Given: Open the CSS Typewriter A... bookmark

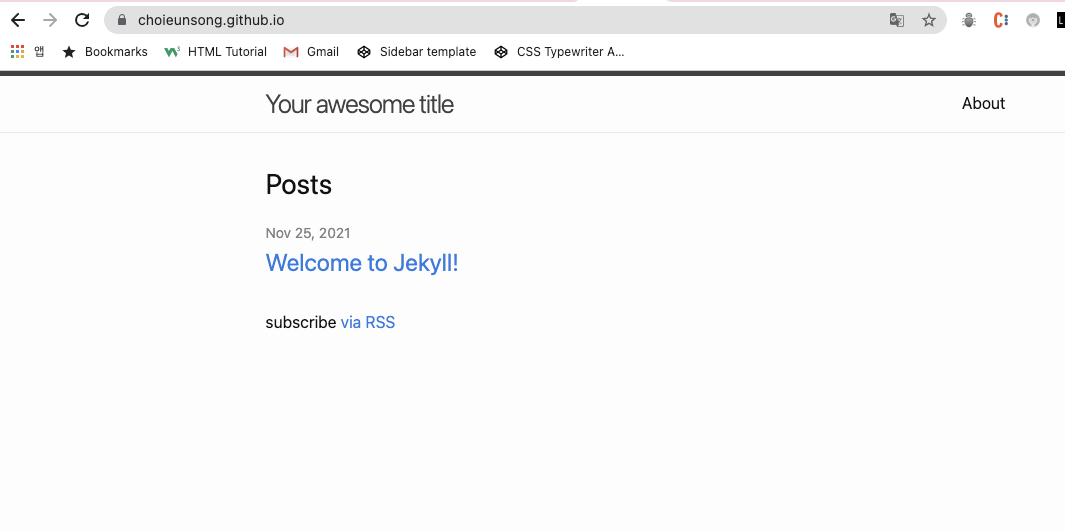Looking at the screenshot, I should click(x=559, y=52).
